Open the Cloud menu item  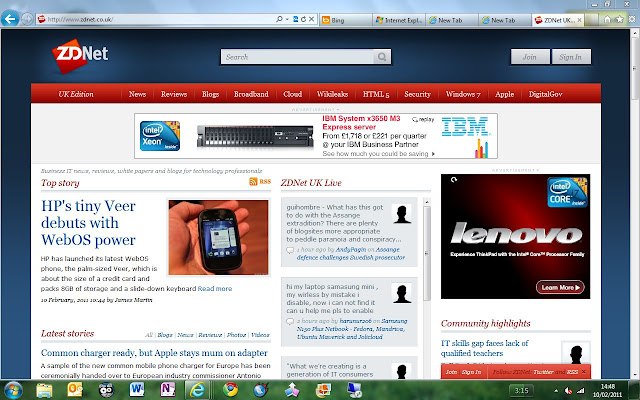tap(293, 94)
